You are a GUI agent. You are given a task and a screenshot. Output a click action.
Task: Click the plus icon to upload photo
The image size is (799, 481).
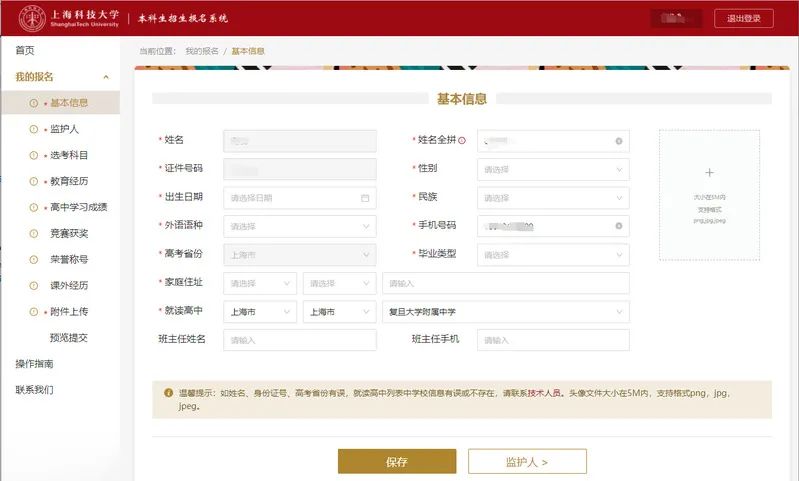pos(709,173)
